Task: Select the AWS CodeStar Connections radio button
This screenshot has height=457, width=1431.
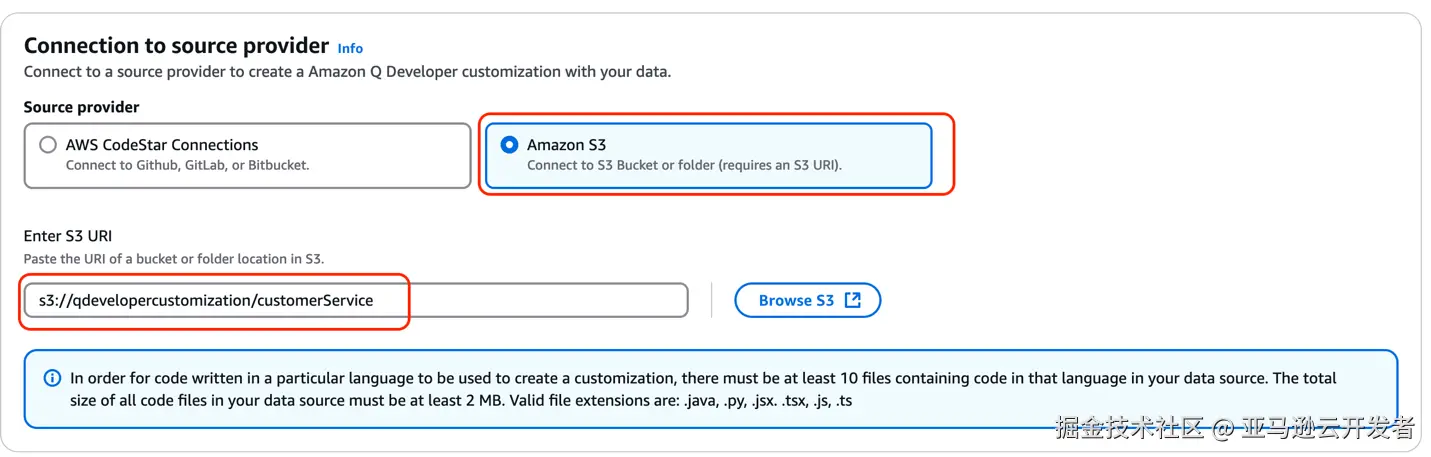Action: 48,145
